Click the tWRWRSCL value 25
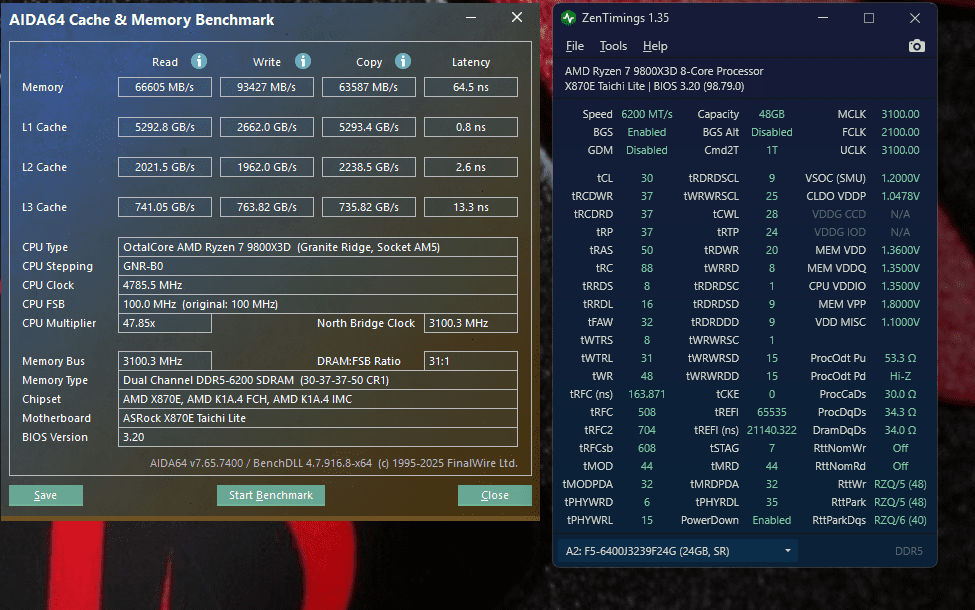975x610 pixels. click(x=772, y=196)
